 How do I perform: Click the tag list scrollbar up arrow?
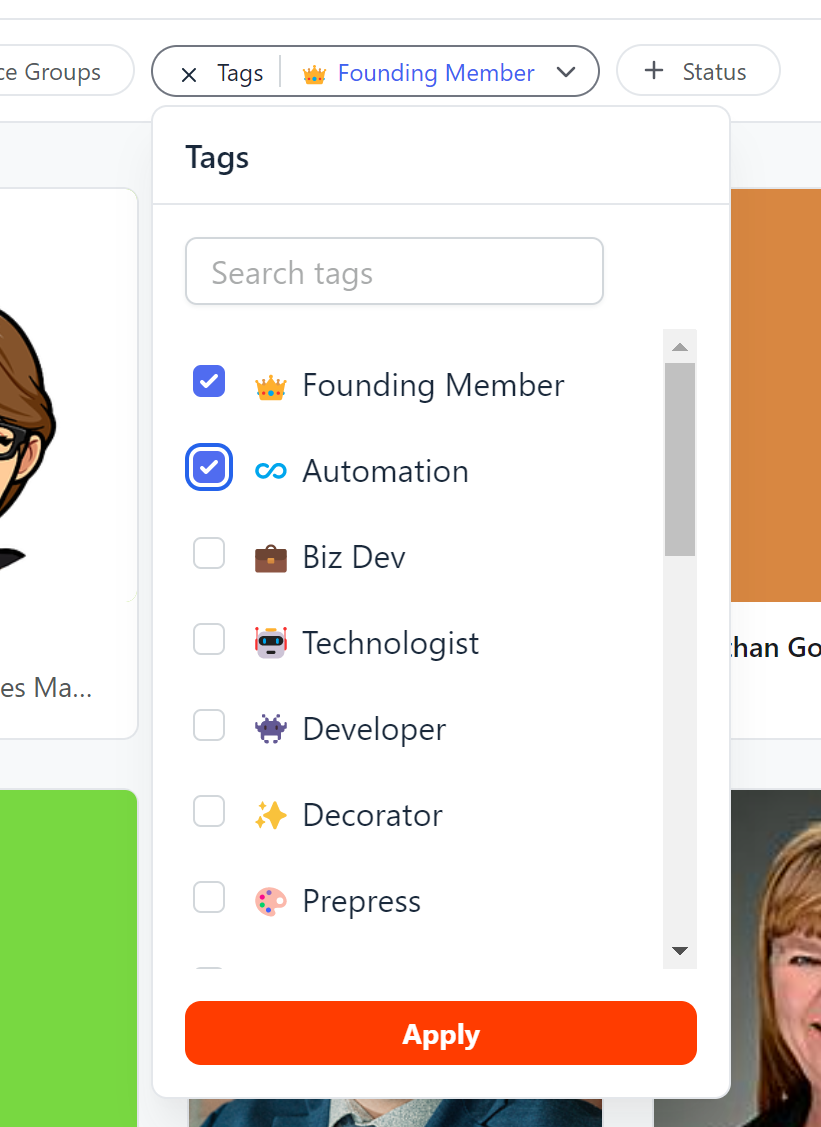click(680, 347)
